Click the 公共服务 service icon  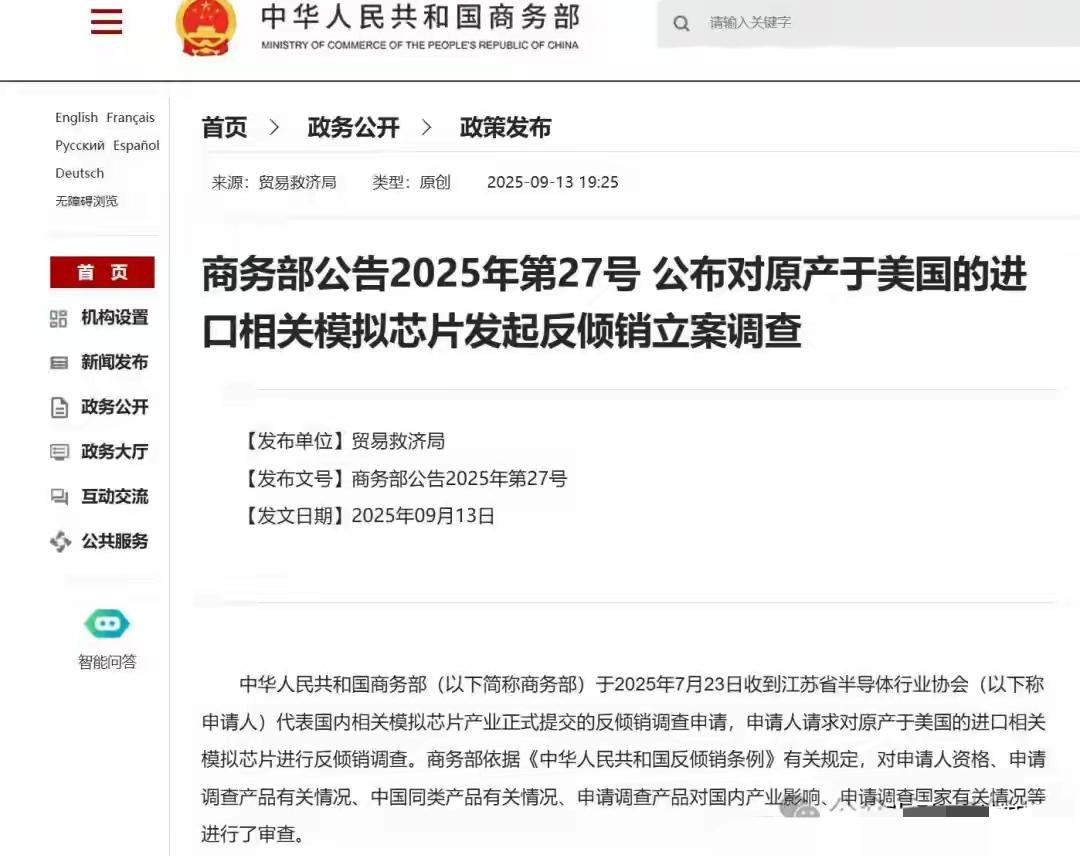(x=61, y=541)
